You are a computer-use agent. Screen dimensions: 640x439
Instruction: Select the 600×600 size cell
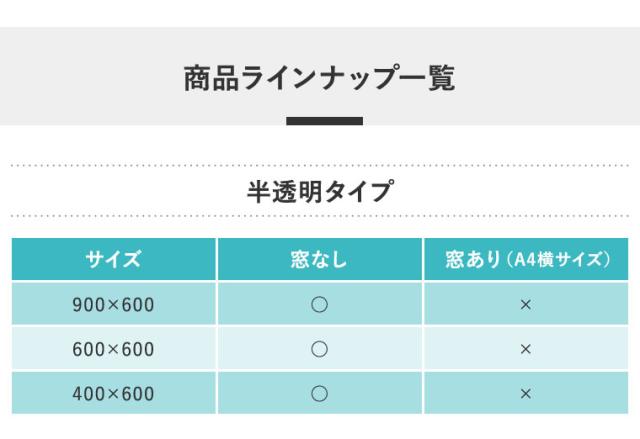(x=112, y=349)
